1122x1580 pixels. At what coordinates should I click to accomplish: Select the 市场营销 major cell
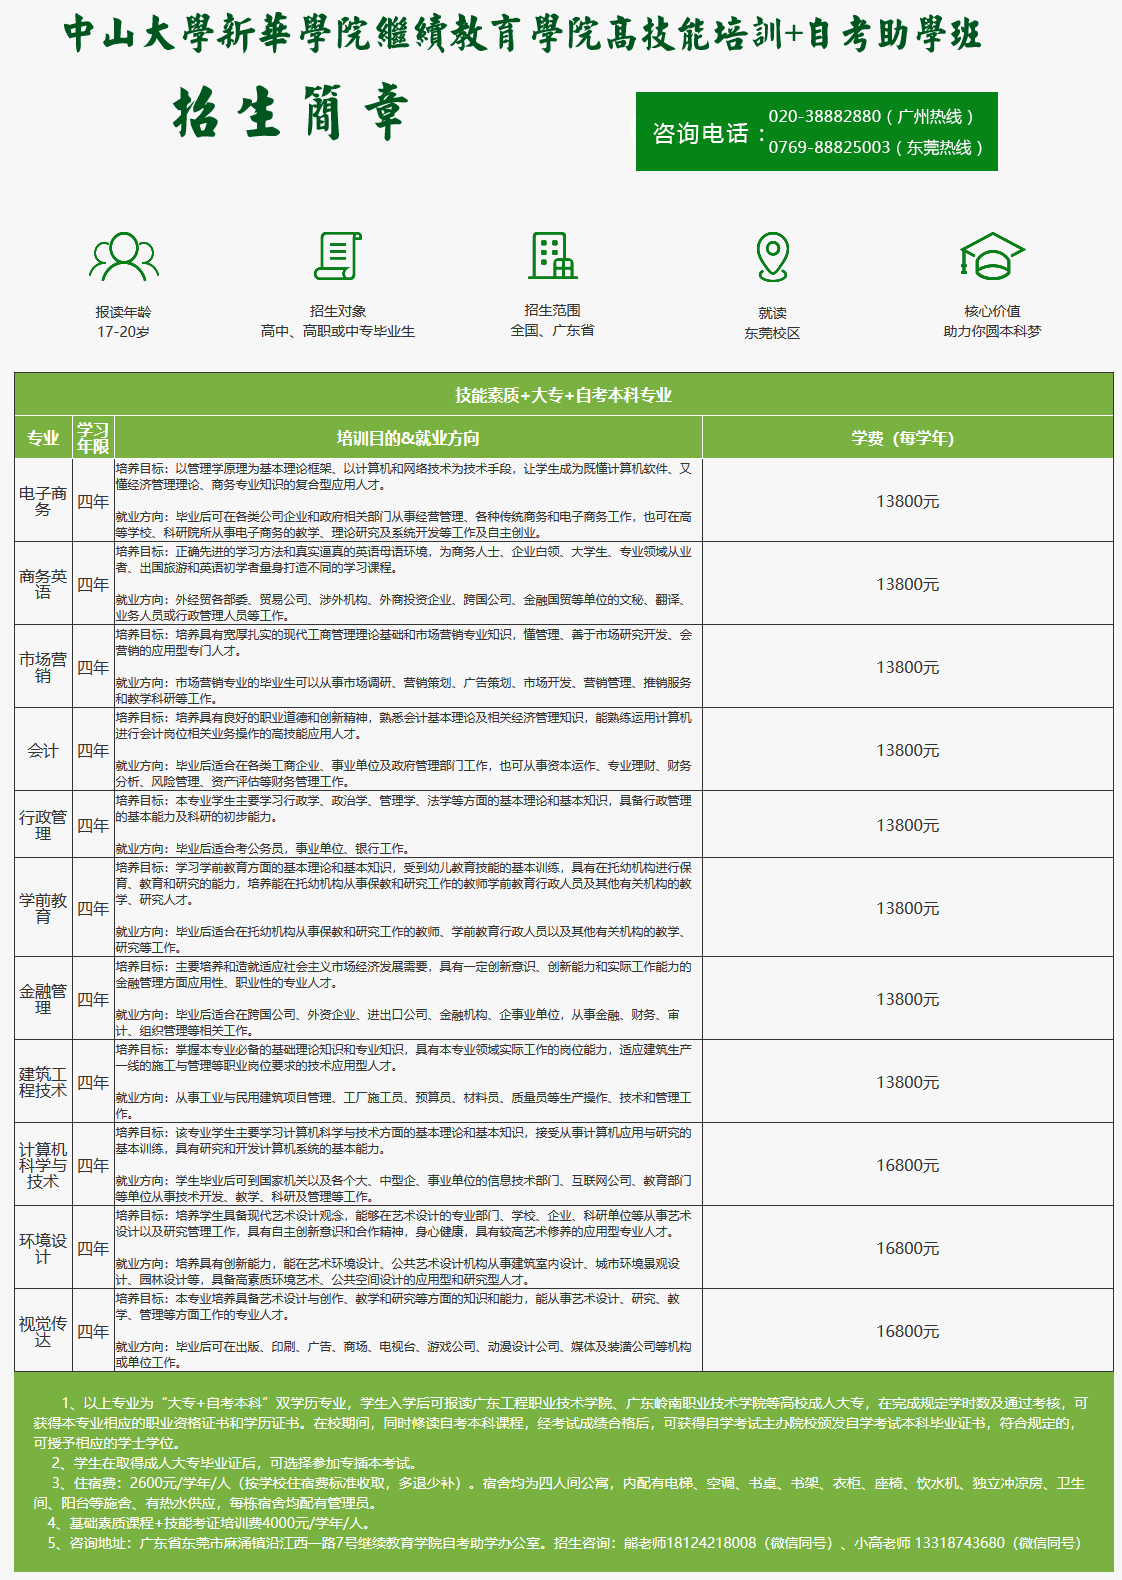point(43,667)
